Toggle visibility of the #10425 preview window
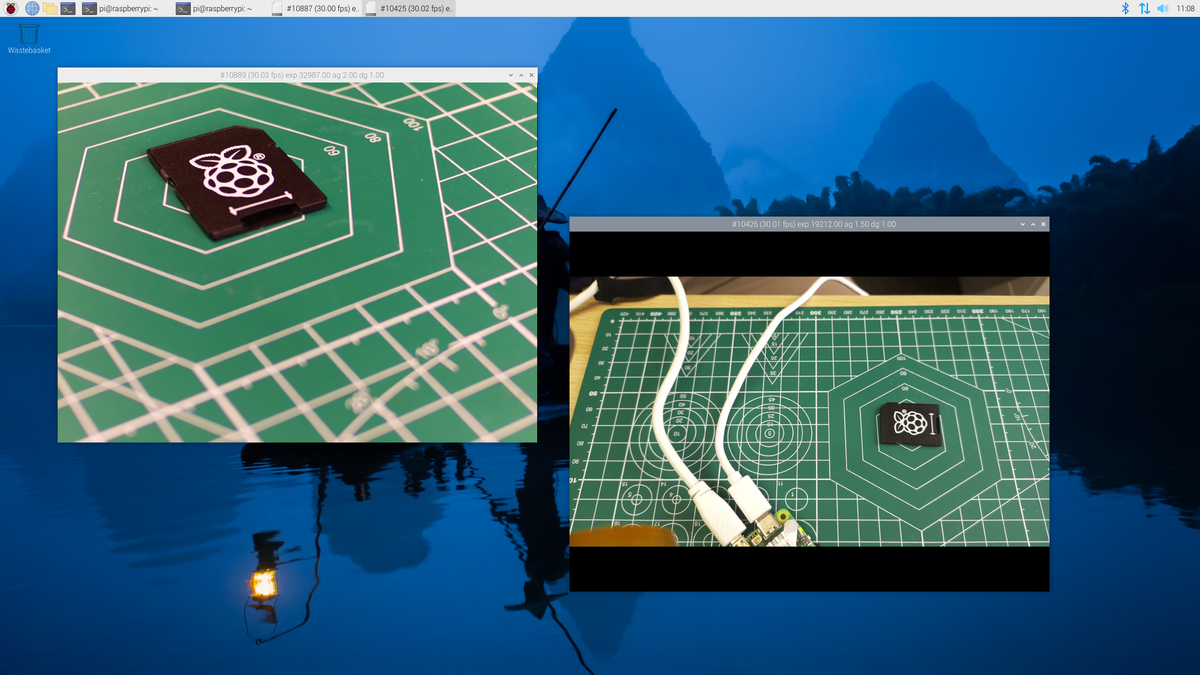This screenshot has height=675, width=1200. pyautogui.click(x=406, y=8)
